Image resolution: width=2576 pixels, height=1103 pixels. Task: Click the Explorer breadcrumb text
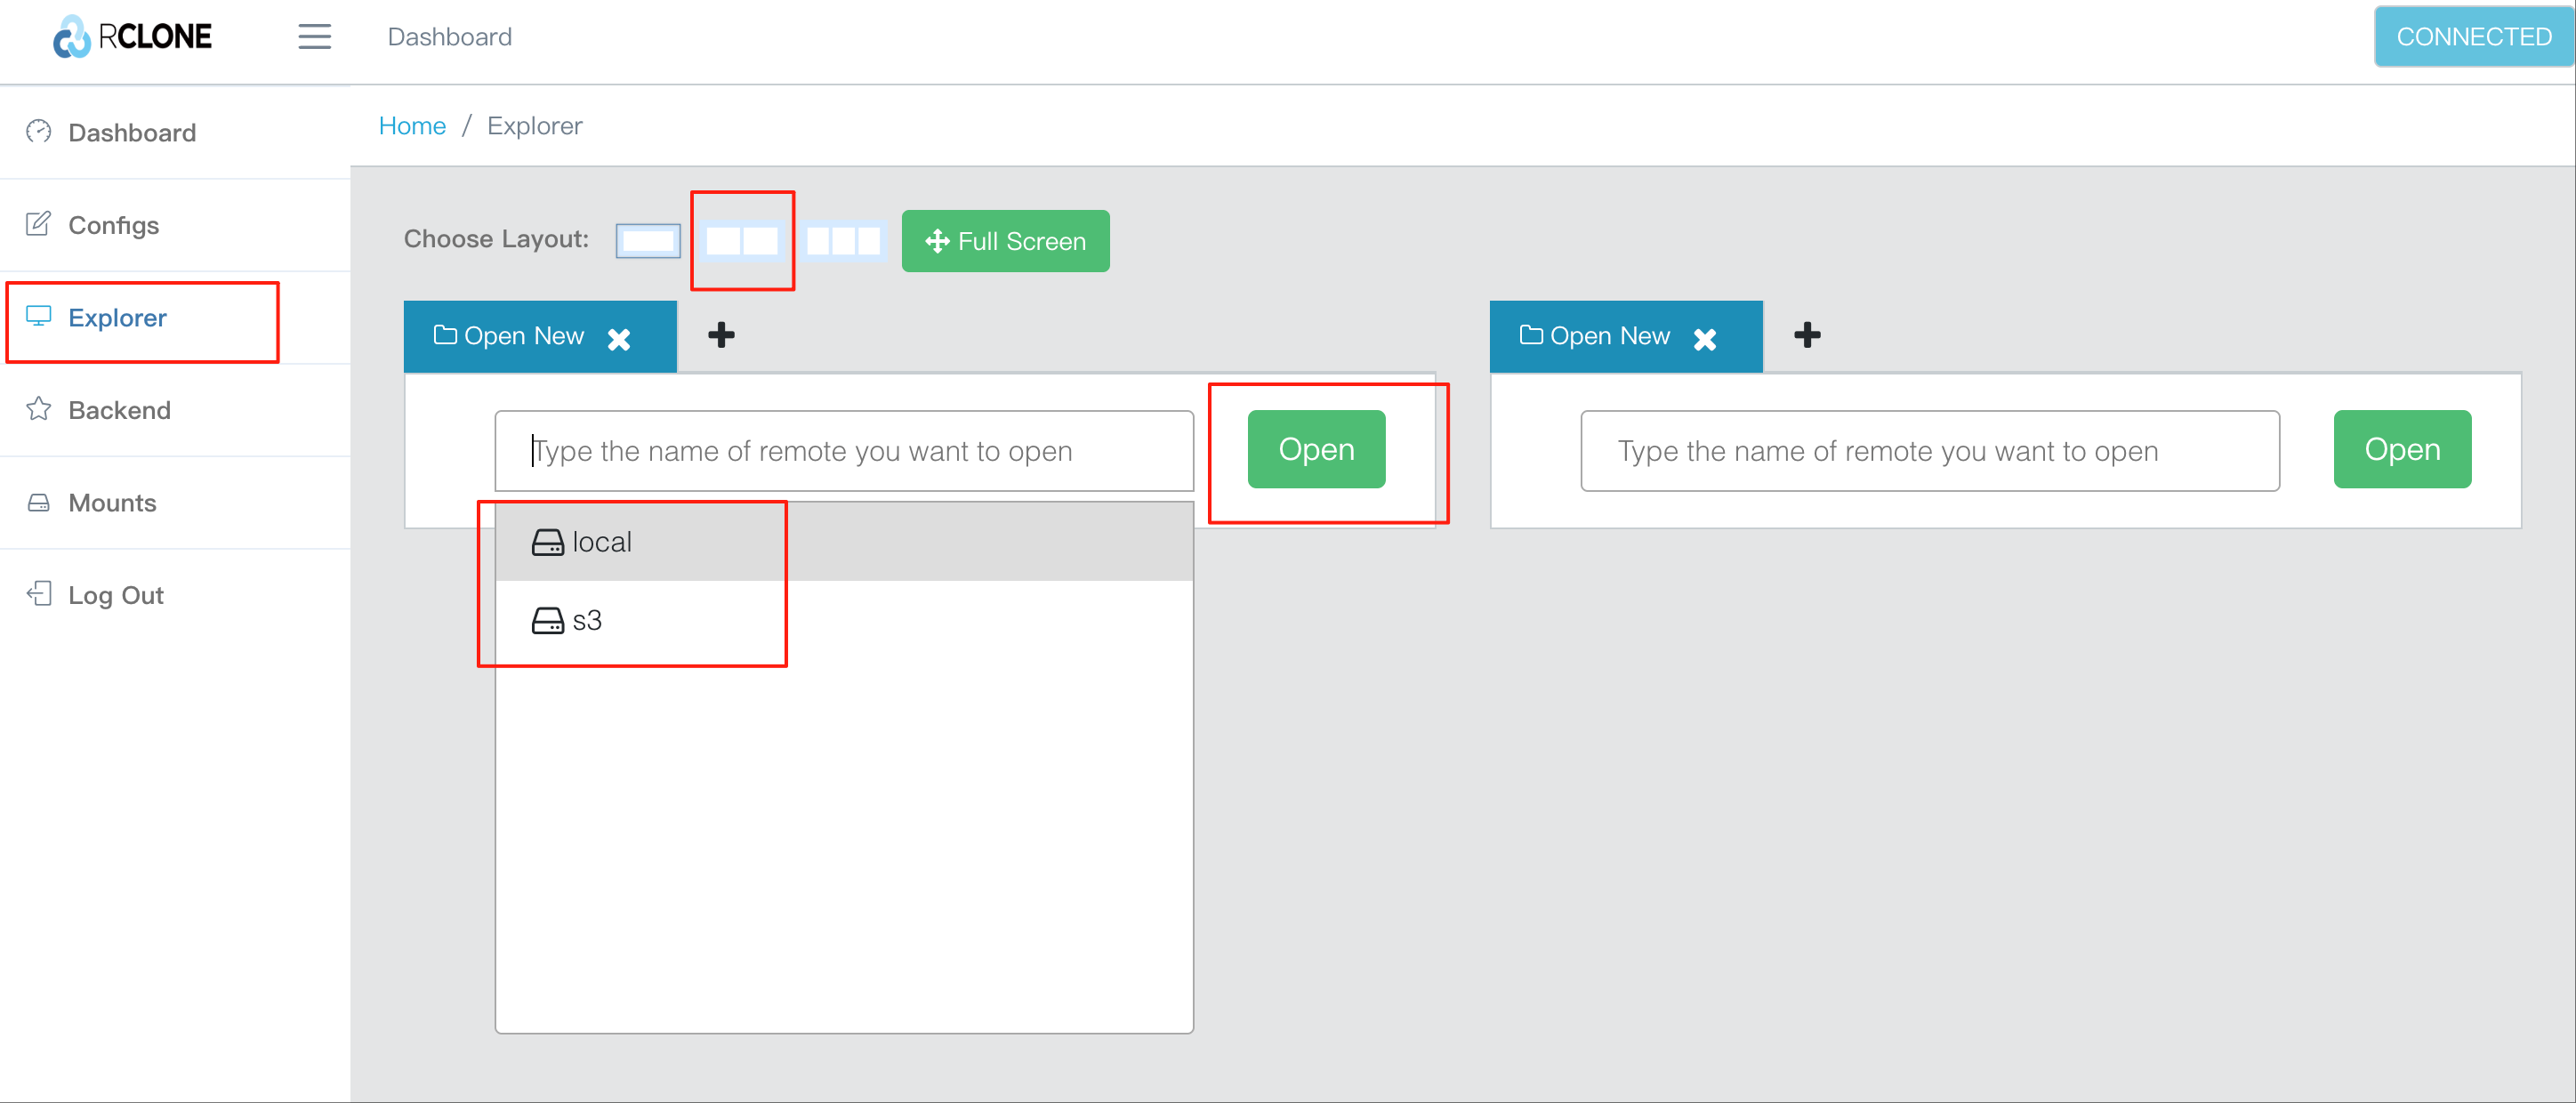(535, 126)
